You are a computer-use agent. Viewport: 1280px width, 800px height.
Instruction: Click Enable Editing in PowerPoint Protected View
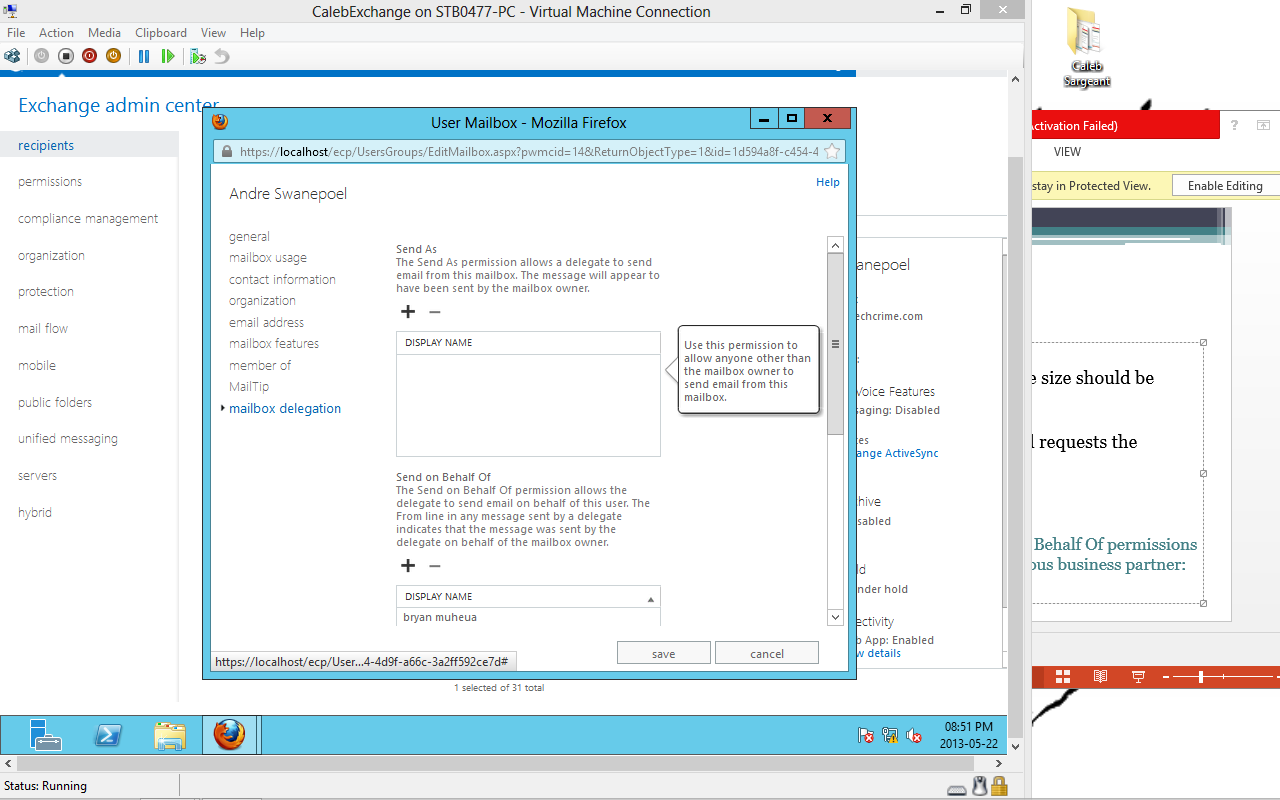coord(1225,185)
